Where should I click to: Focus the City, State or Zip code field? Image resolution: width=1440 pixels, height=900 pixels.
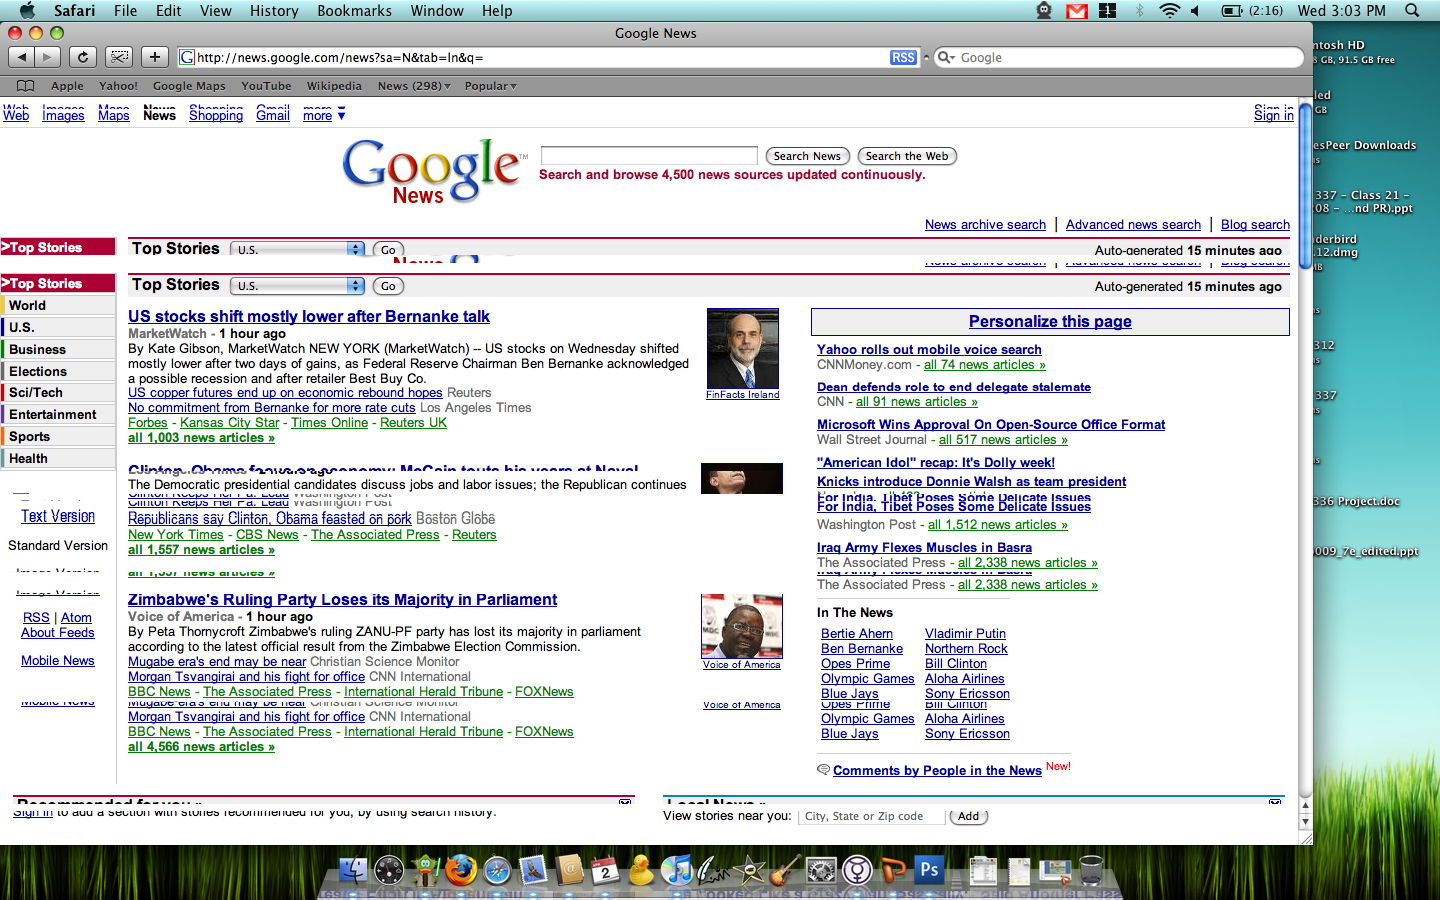tap(871, 816)
